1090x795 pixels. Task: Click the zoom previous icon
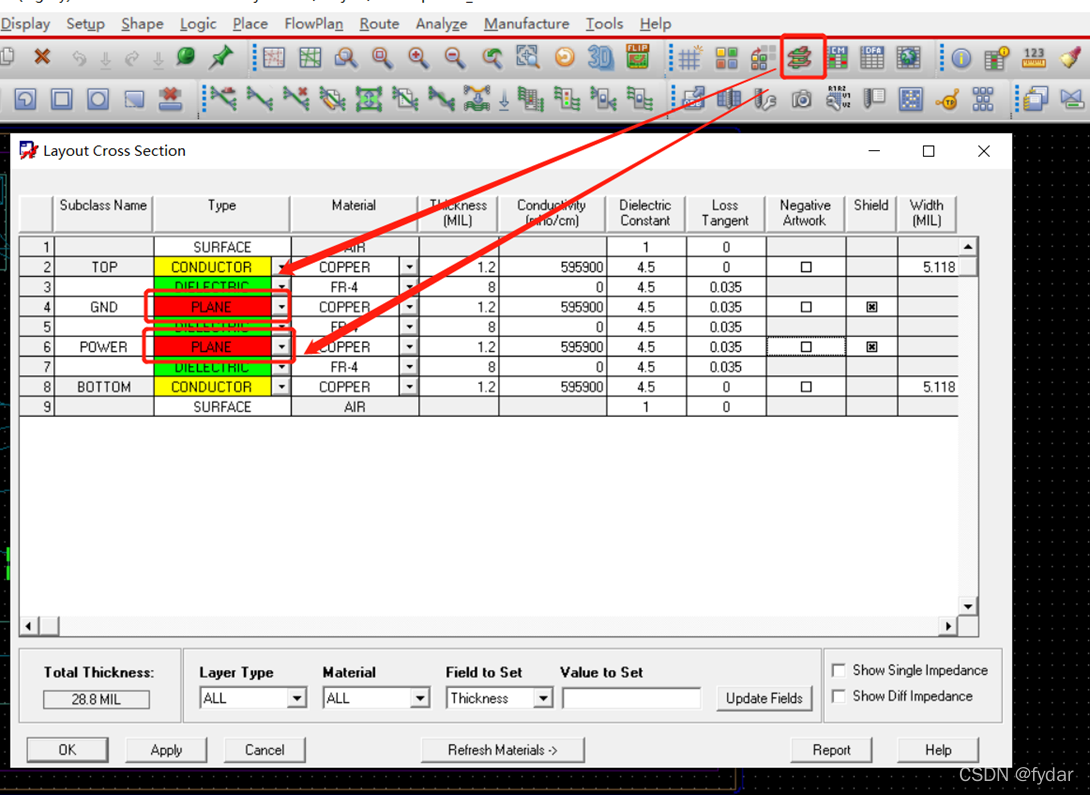point(491,57)
